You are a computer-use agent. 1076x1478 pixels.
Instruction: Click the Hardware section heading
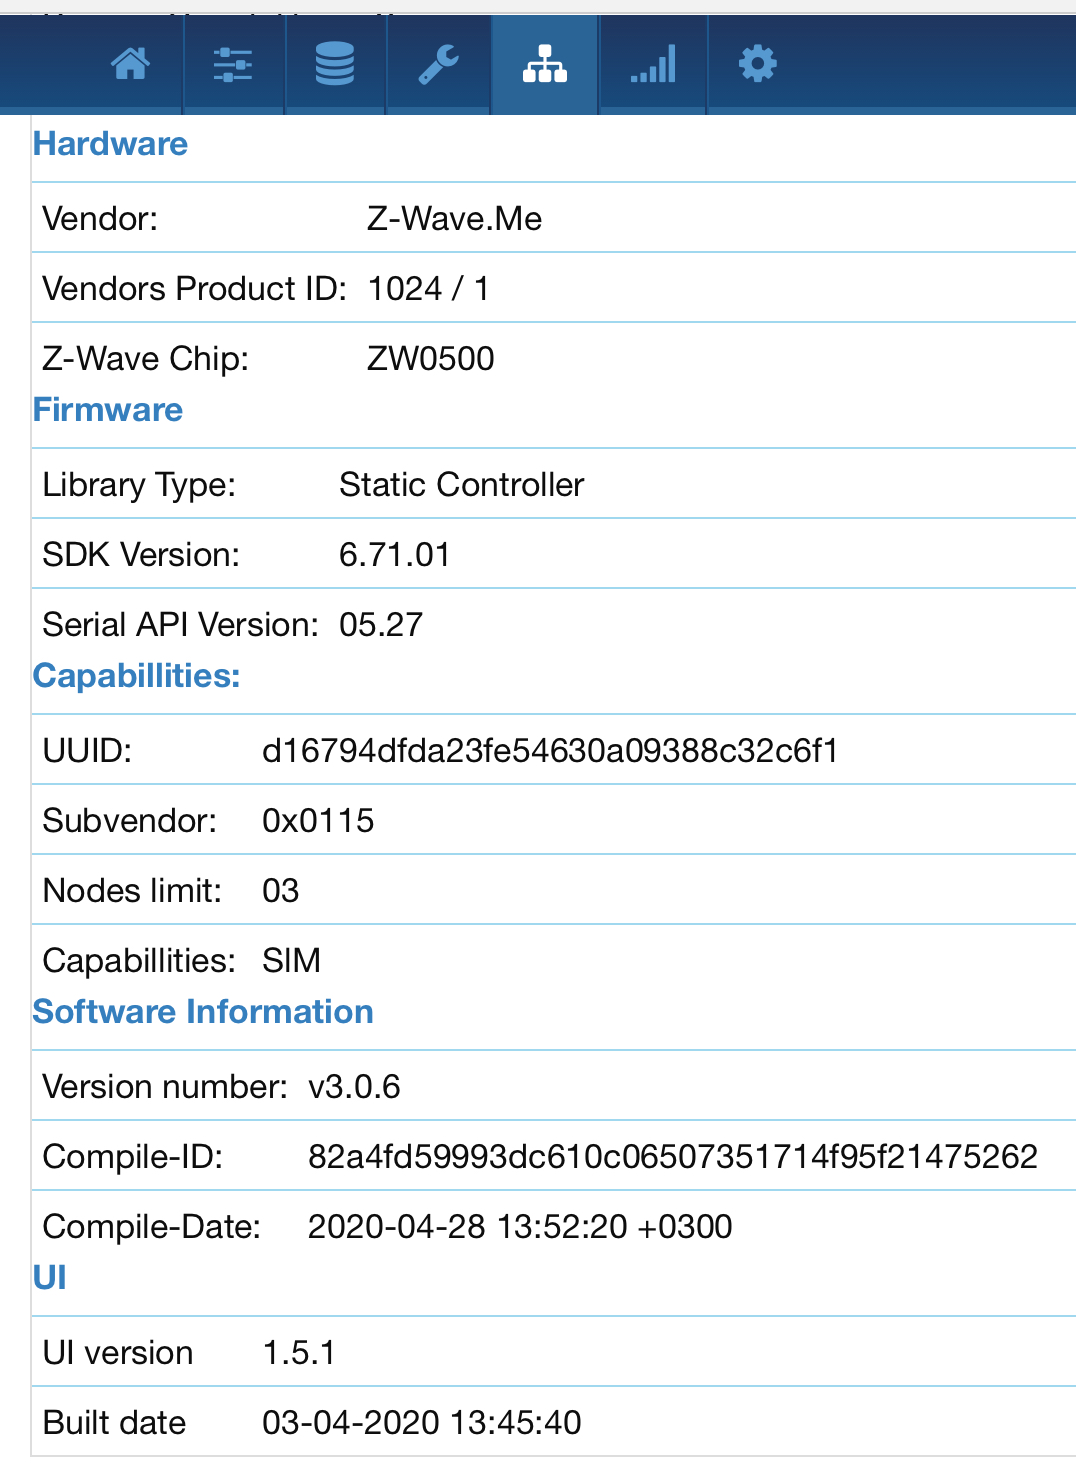coord(110,144)
